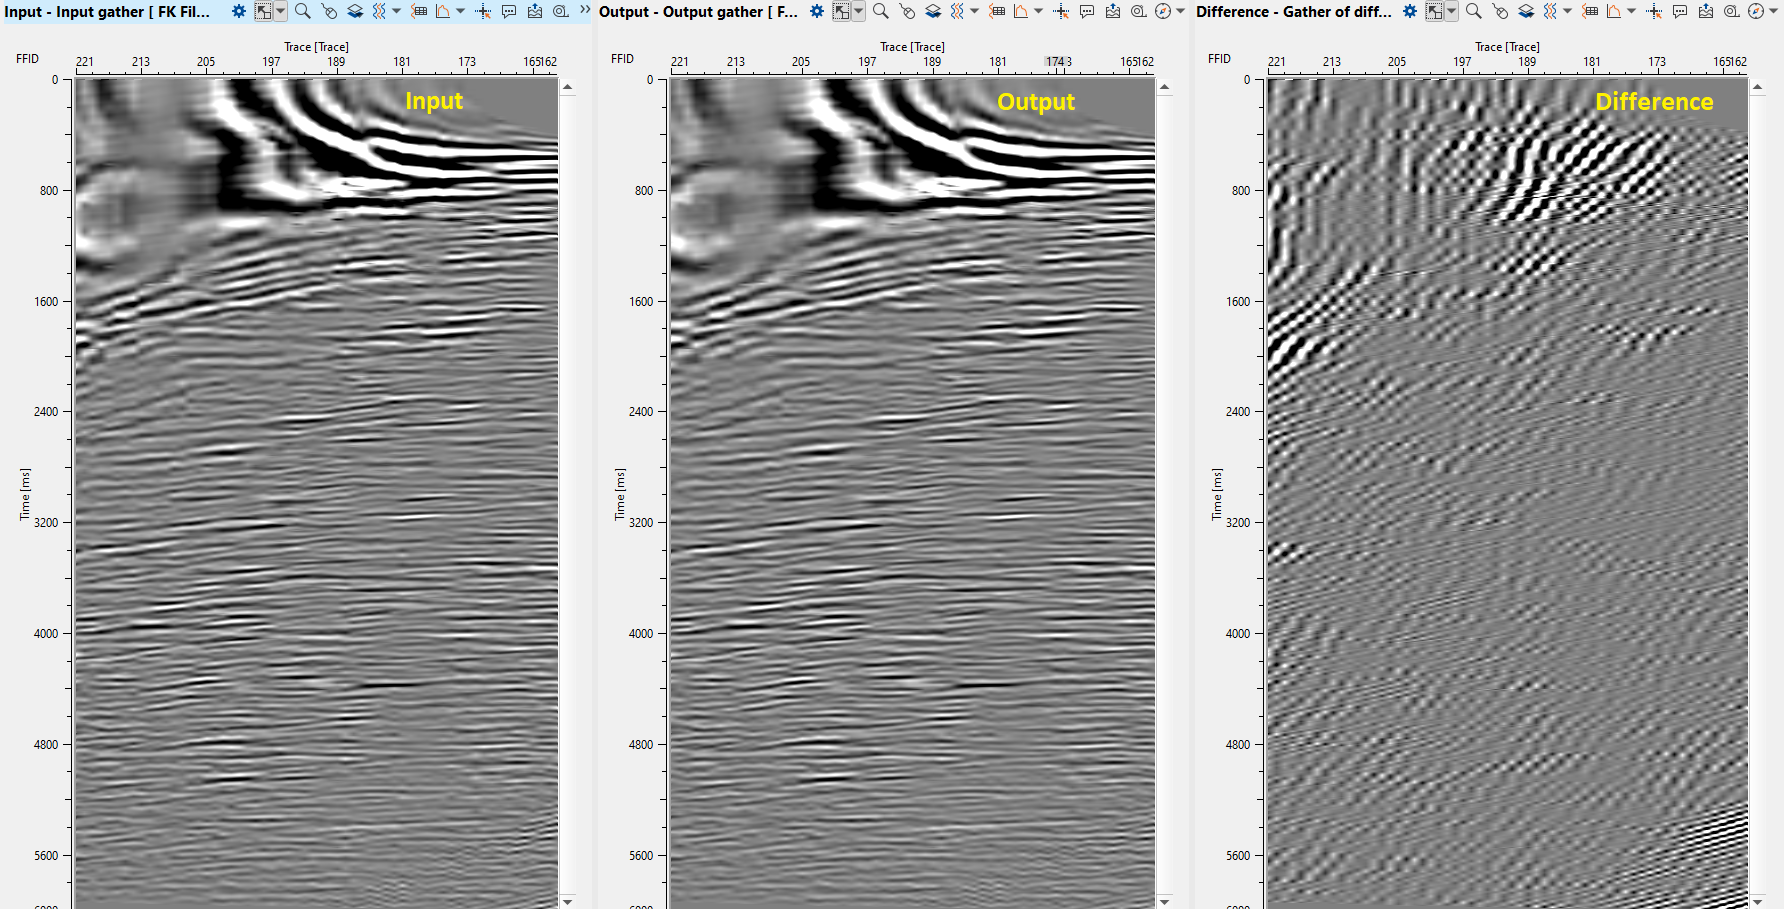Expand selection mode dropdown in Input panel

pos(280,12)
